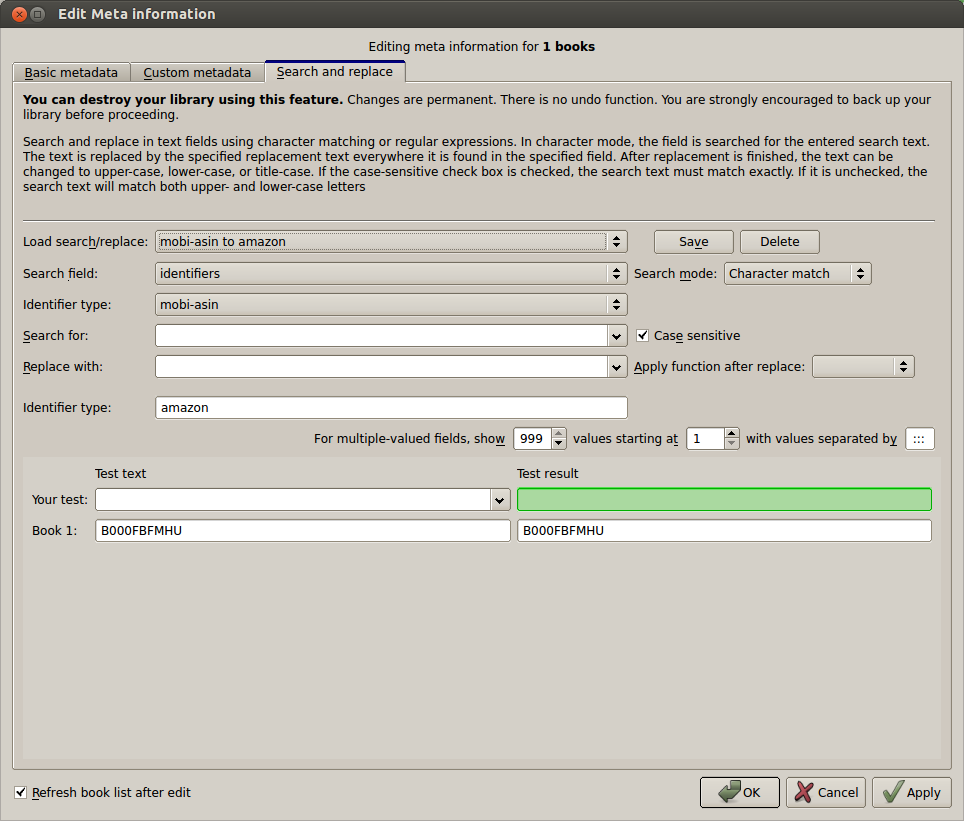Click the amazon Identifier type field
964x821 pixels.
[391, 408]
